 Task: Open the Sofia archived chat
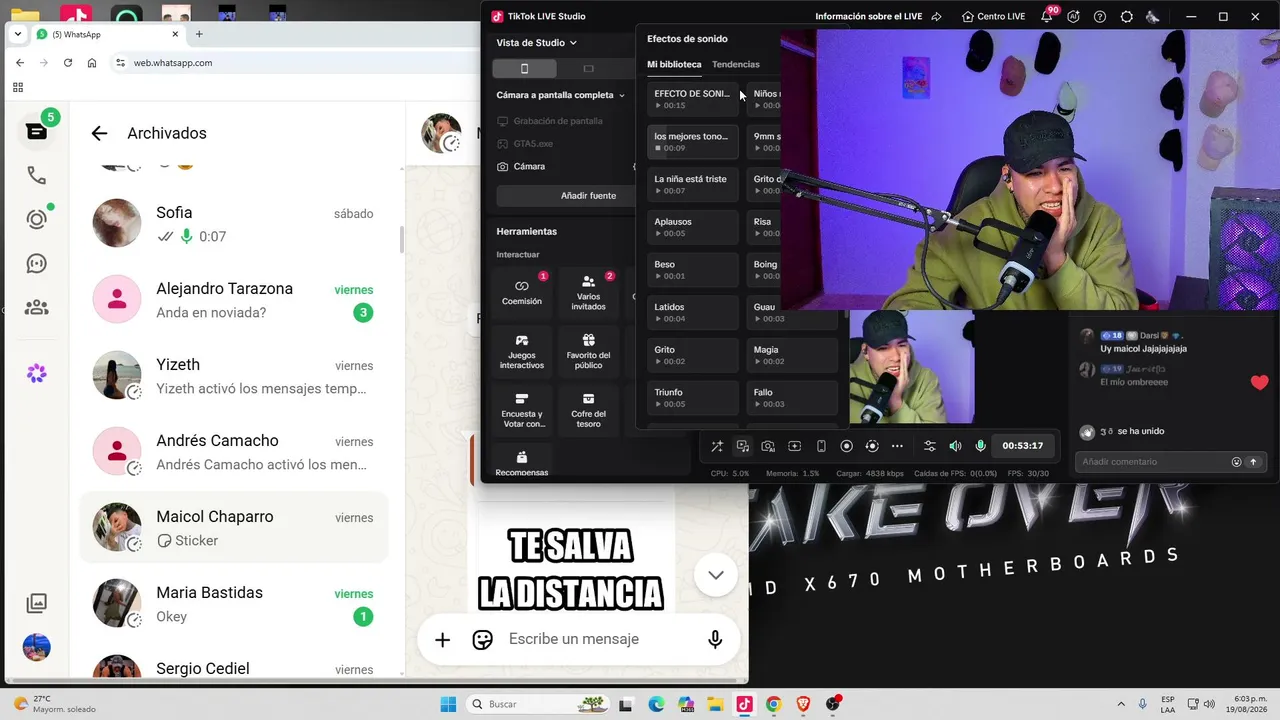pyautogui.click(x=234, y=224)
